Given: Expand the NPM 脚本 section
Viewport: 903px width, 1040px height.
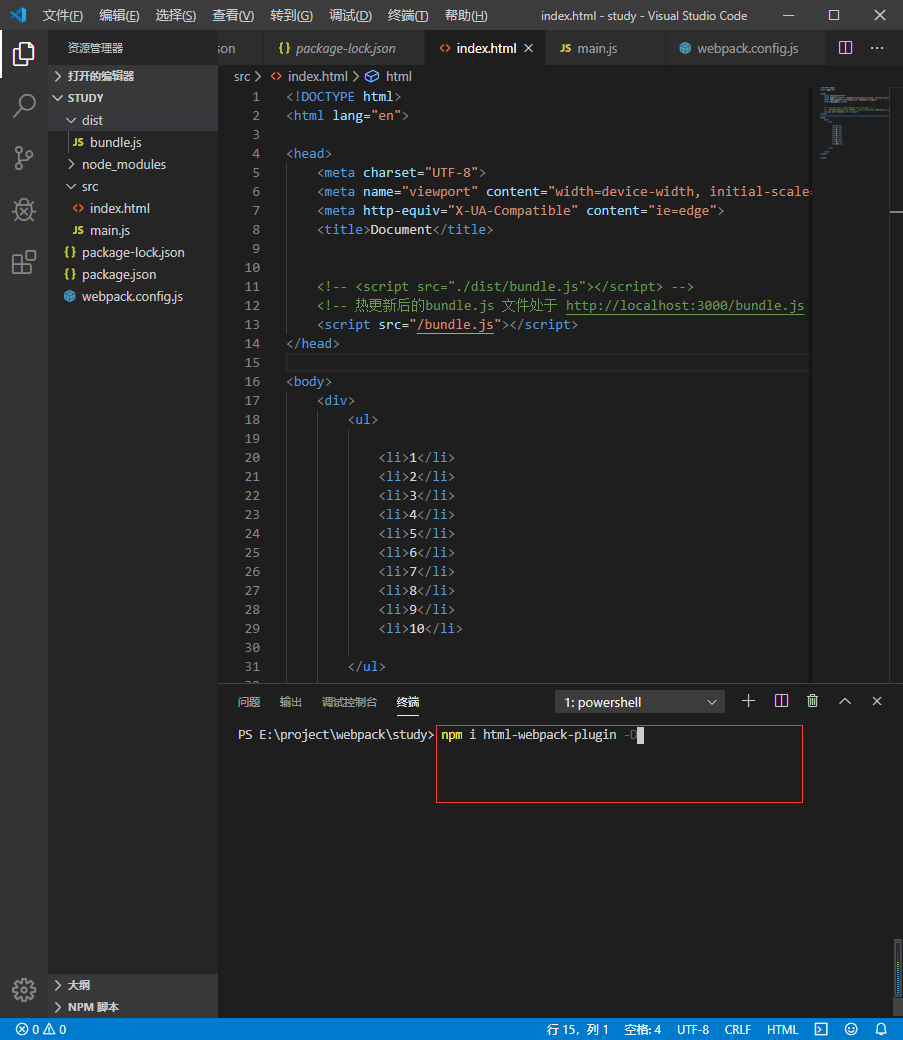Looking at the screenshot, I should point(133,1007).
